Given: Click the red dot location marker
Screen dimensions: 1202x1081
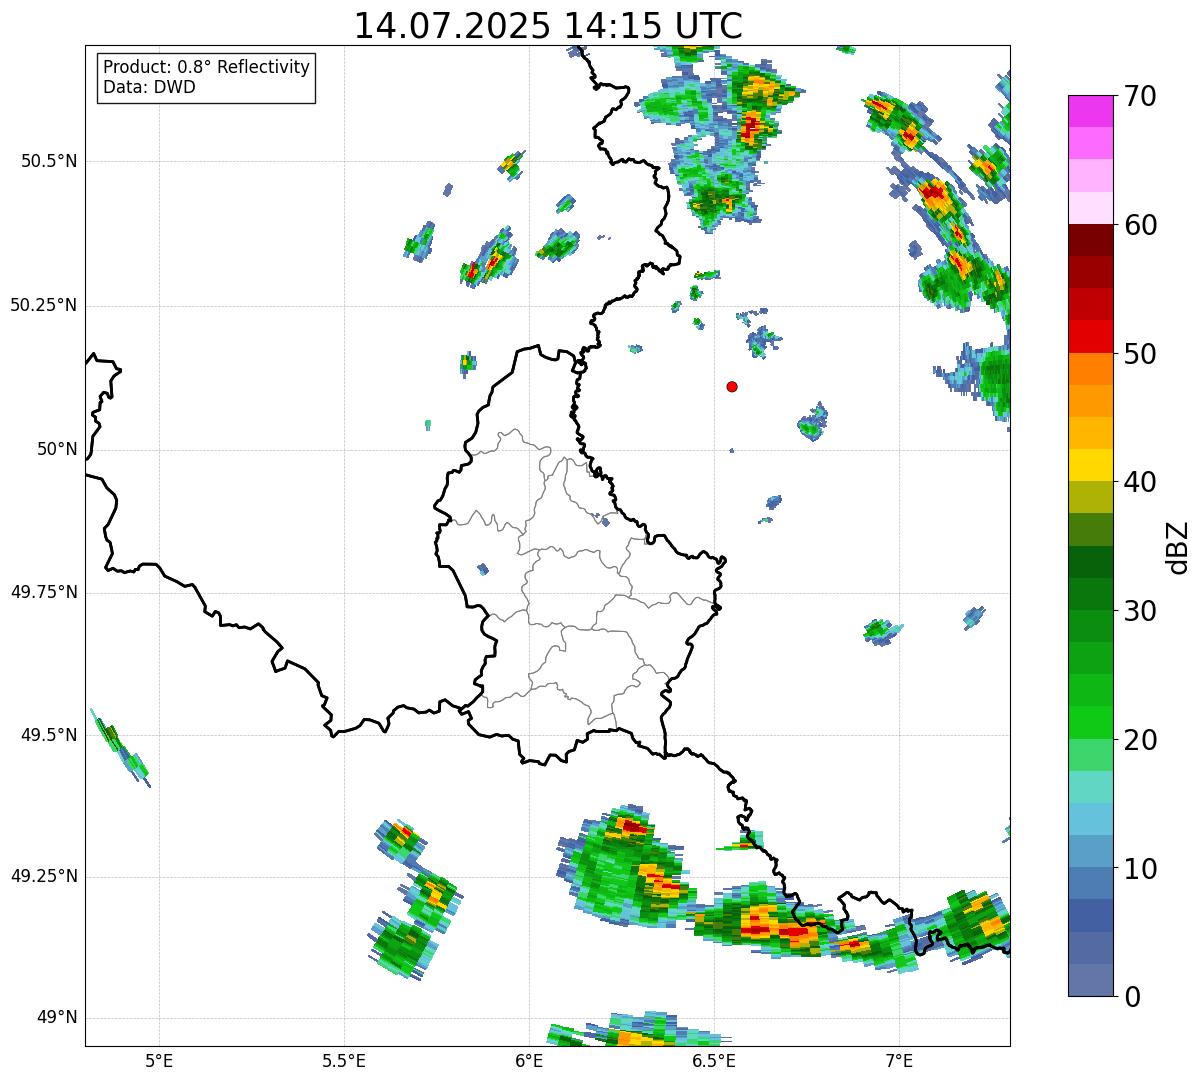Looking at the screenshot, I should click(732, 386).
